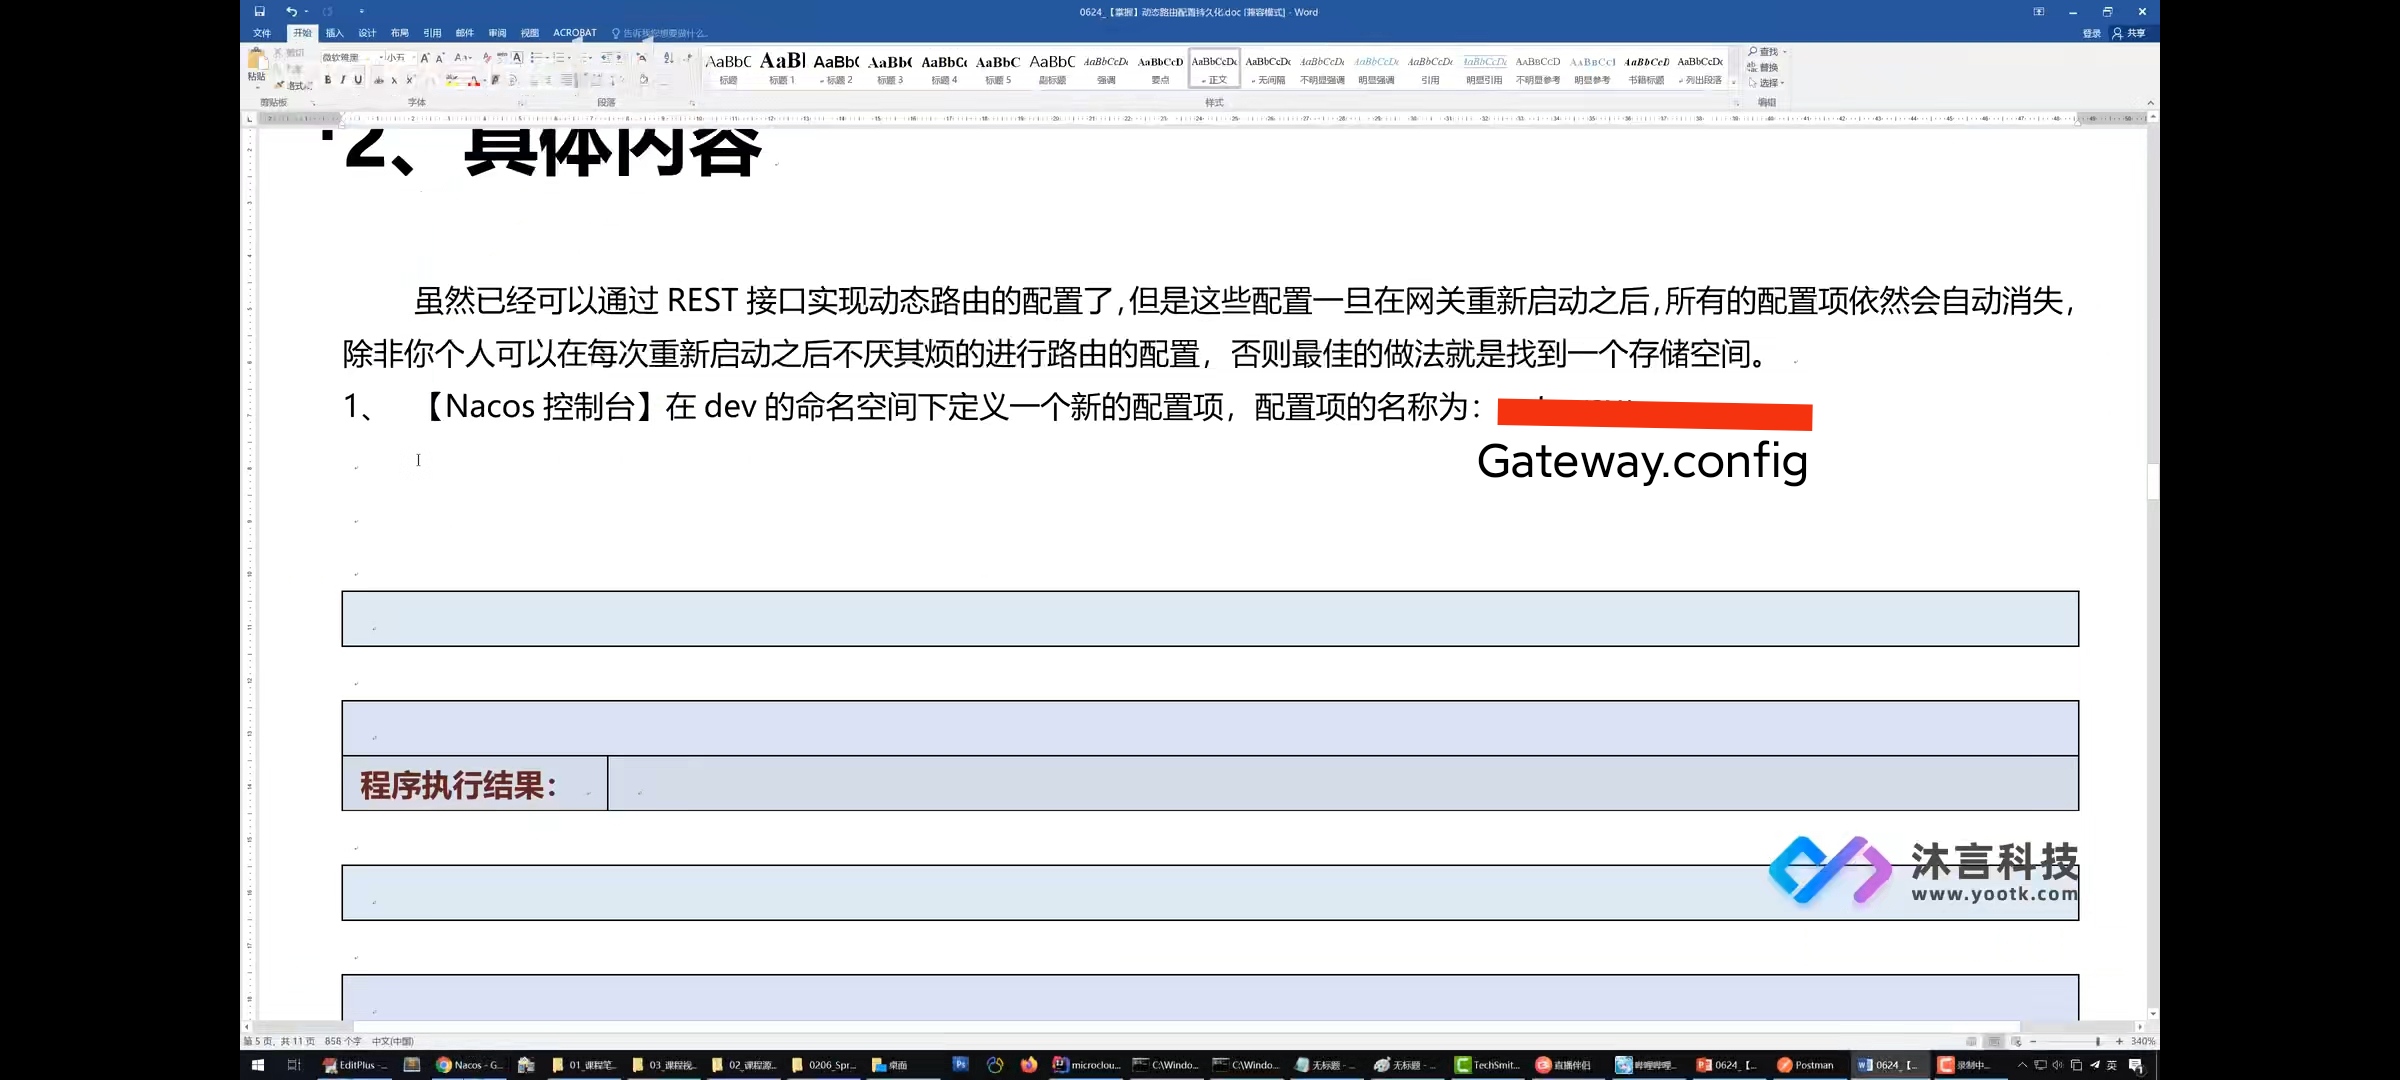Switch to the 布局 (Layout) tab

[x=399, y=33]
